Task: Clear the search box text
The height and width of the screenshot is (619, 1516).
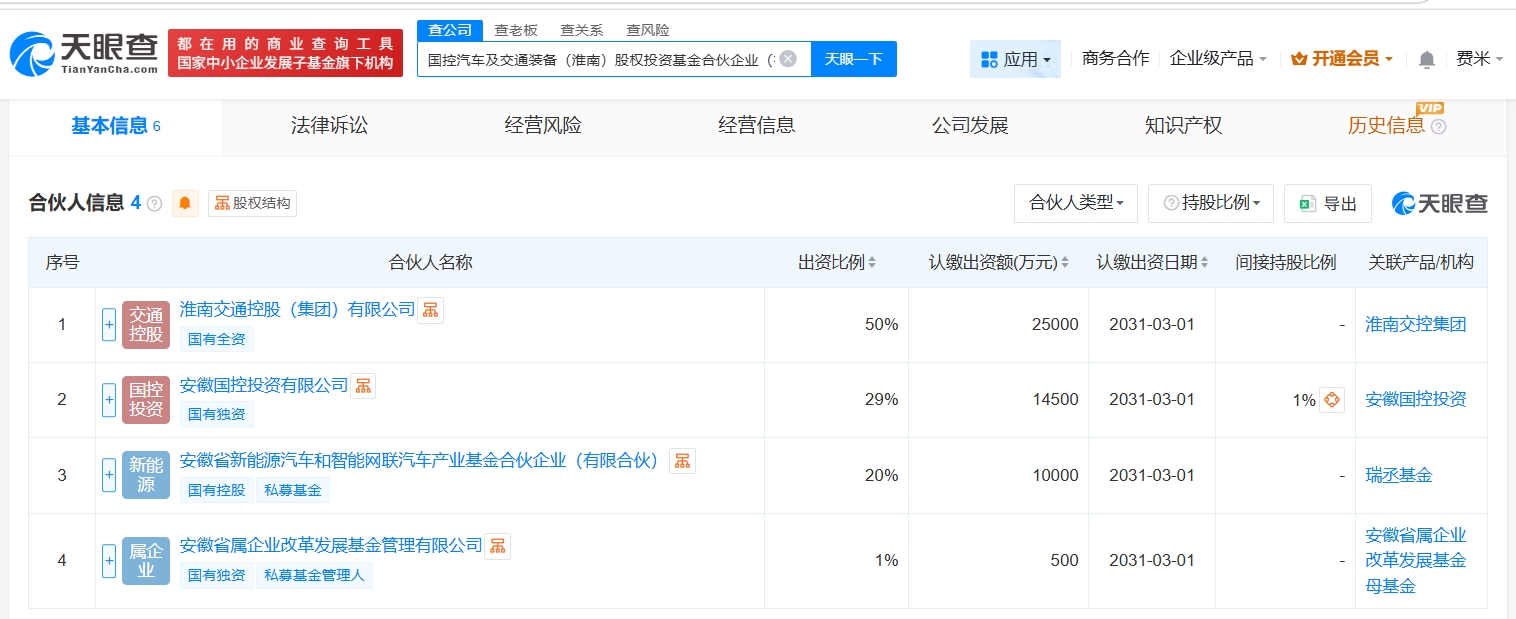Action: [788, 59]
